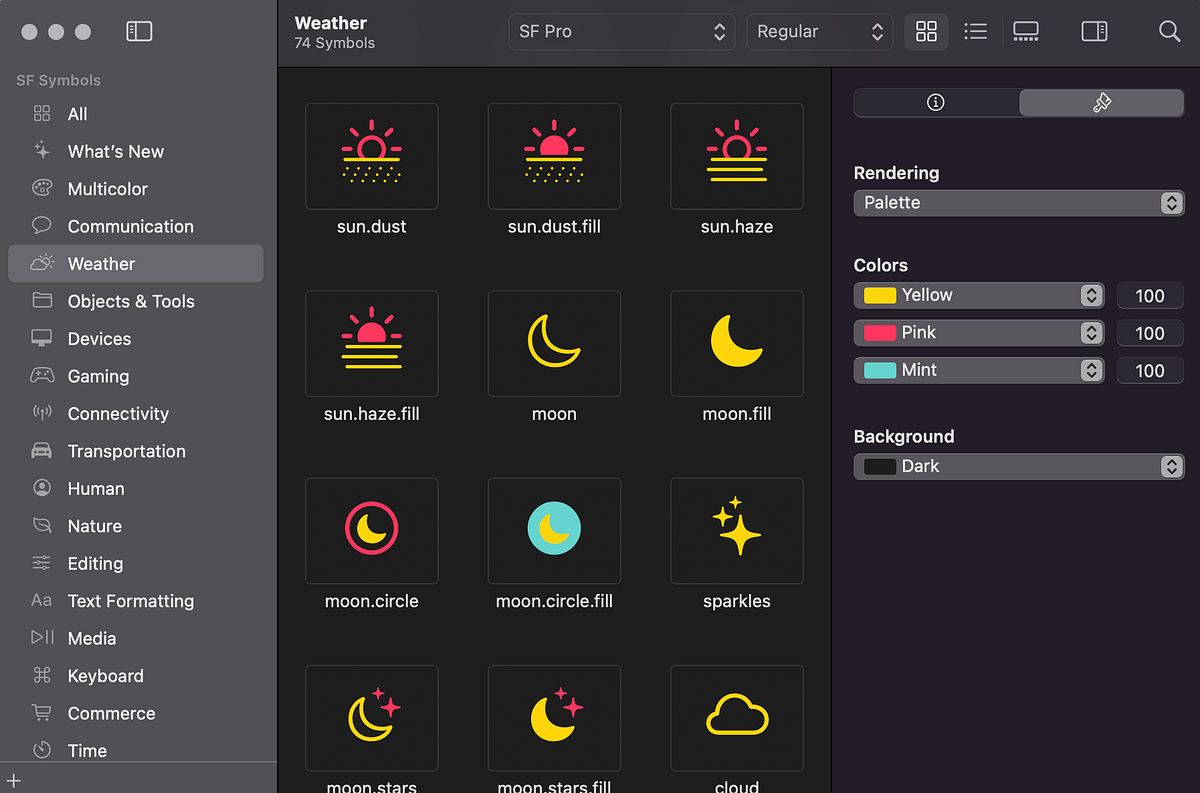
Task: Select the What's New category
Action: [115, 151]
